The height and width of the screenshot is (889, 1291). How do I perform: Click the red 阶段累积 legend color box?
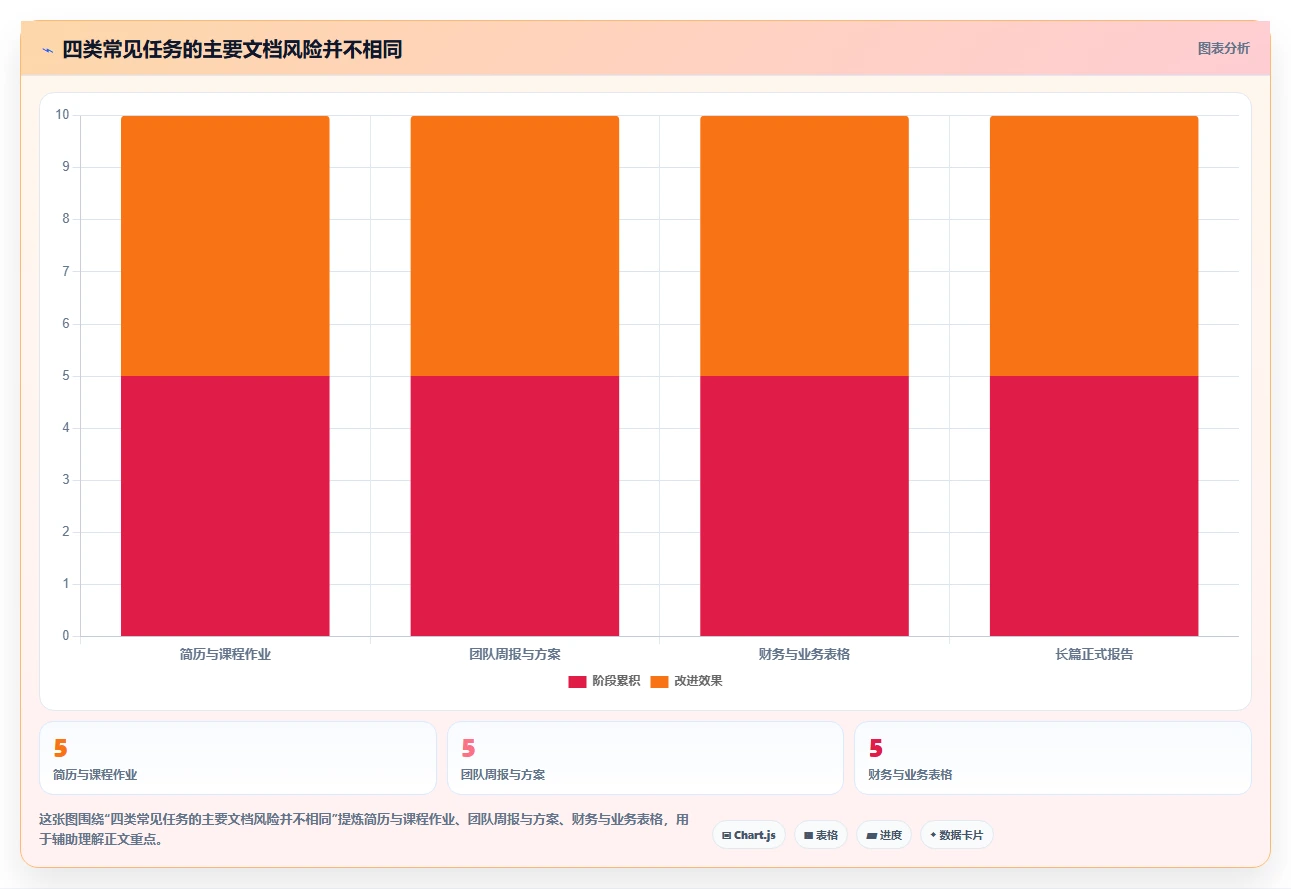(577, 681)
